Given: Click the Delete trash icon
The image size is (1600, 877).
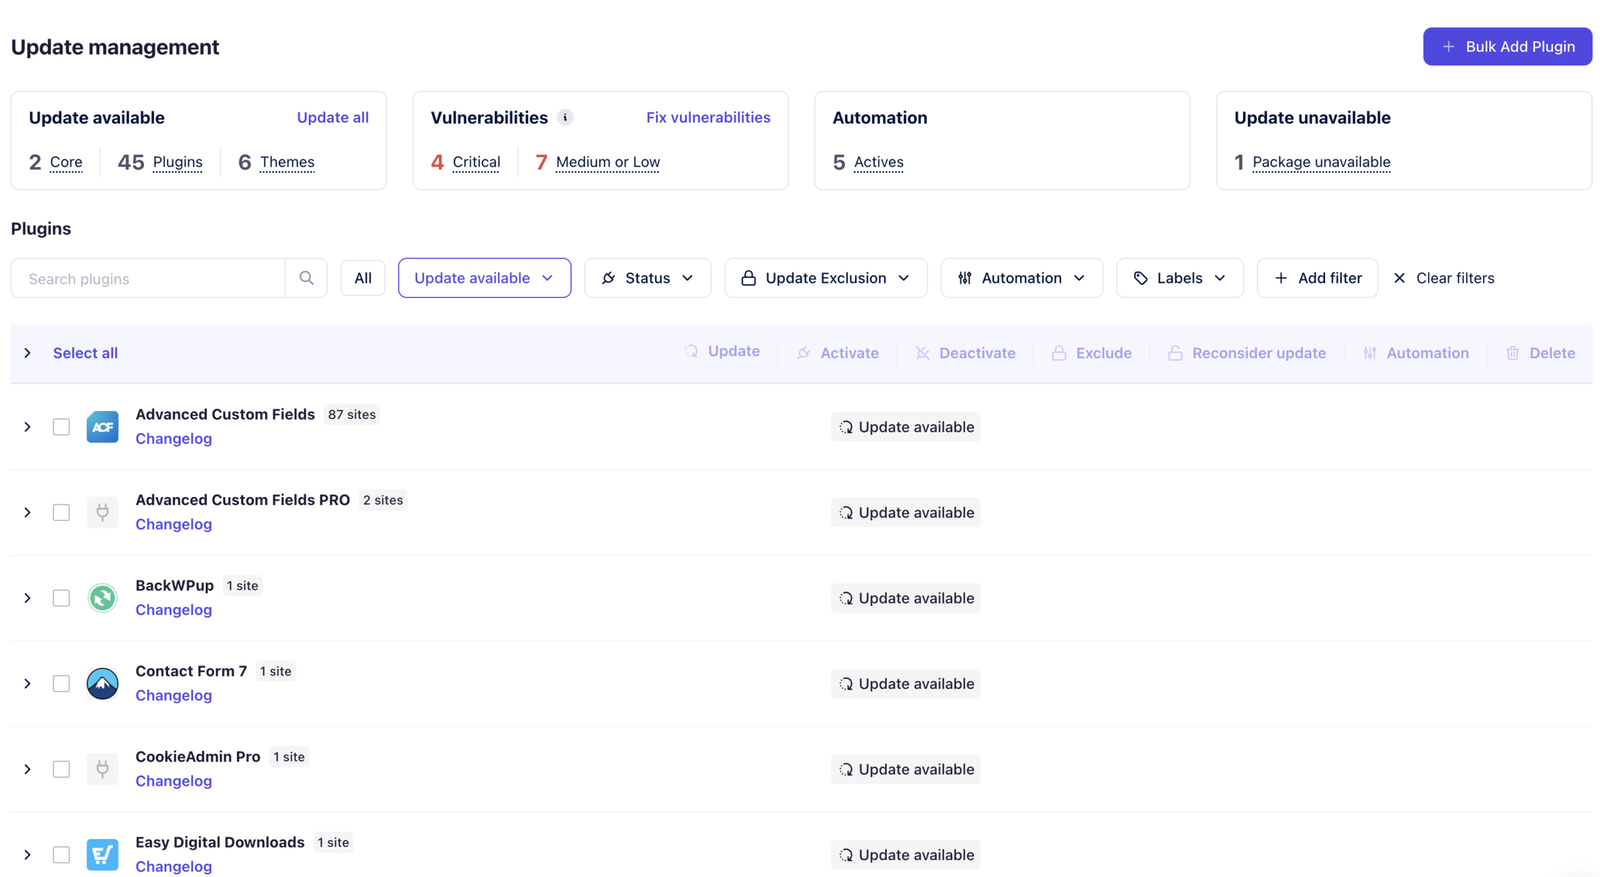Looking at the screenshot, I should point(1512,353).
